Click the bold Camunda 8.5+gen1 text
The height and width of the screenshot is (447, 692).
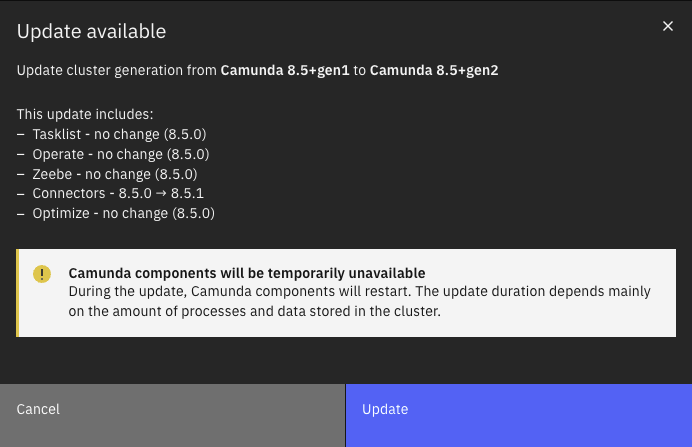click(x=285, y=72)
